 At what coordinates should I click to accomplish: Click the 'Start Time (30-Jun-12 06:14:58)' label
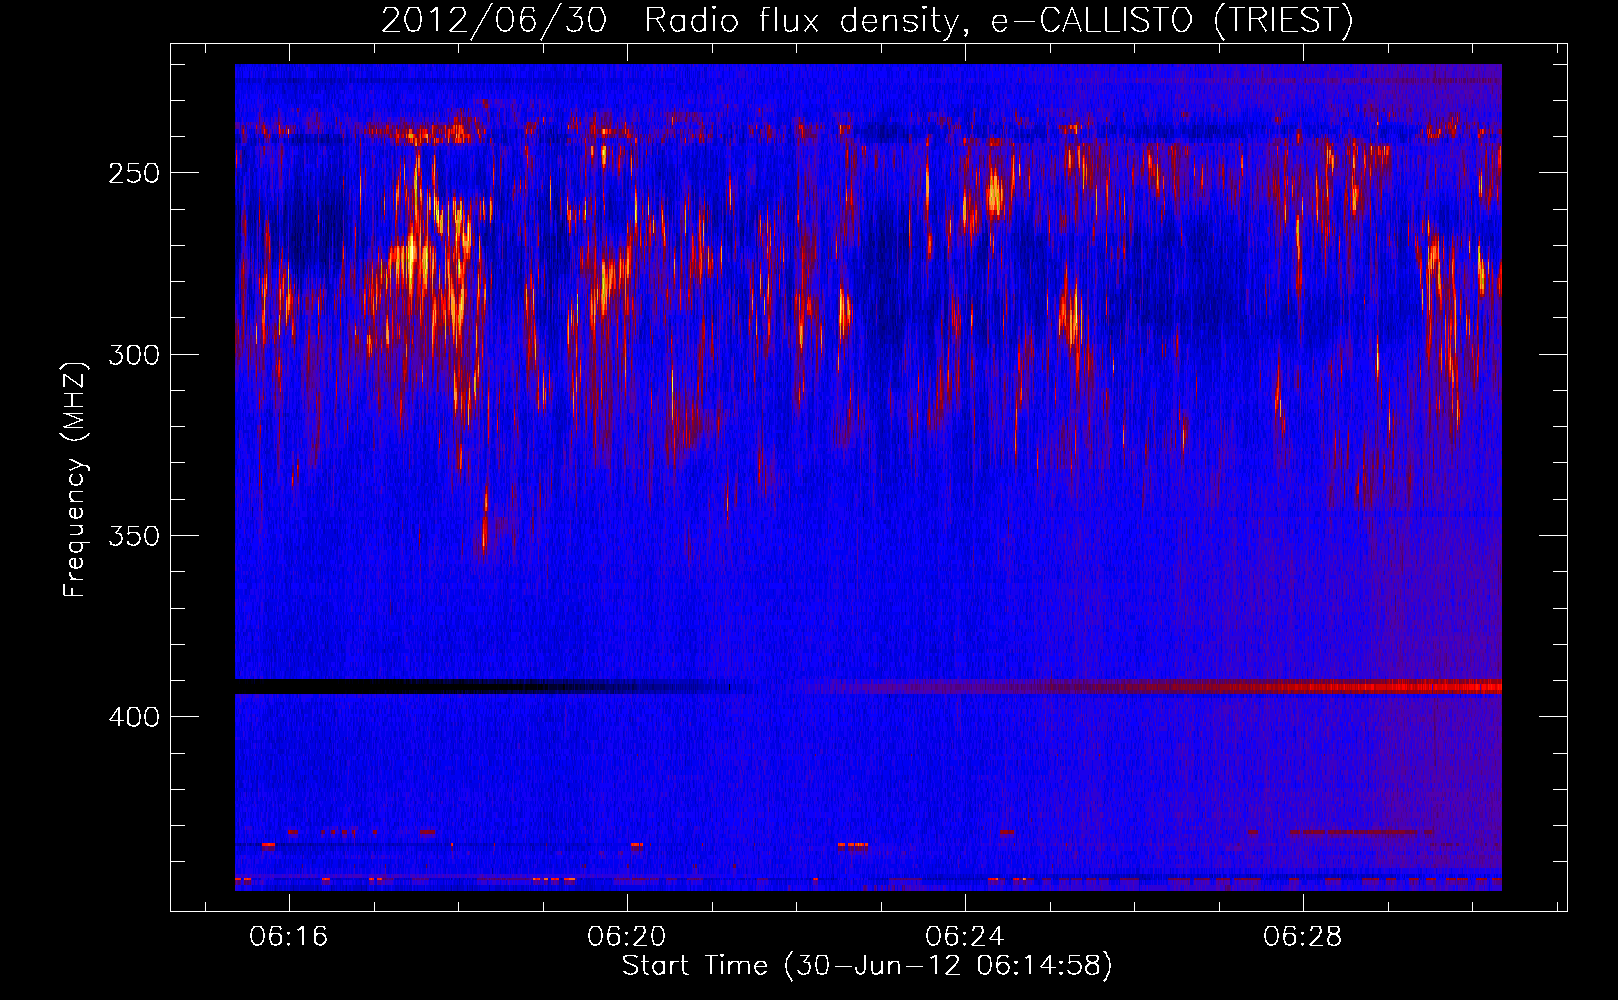[867, 966]
